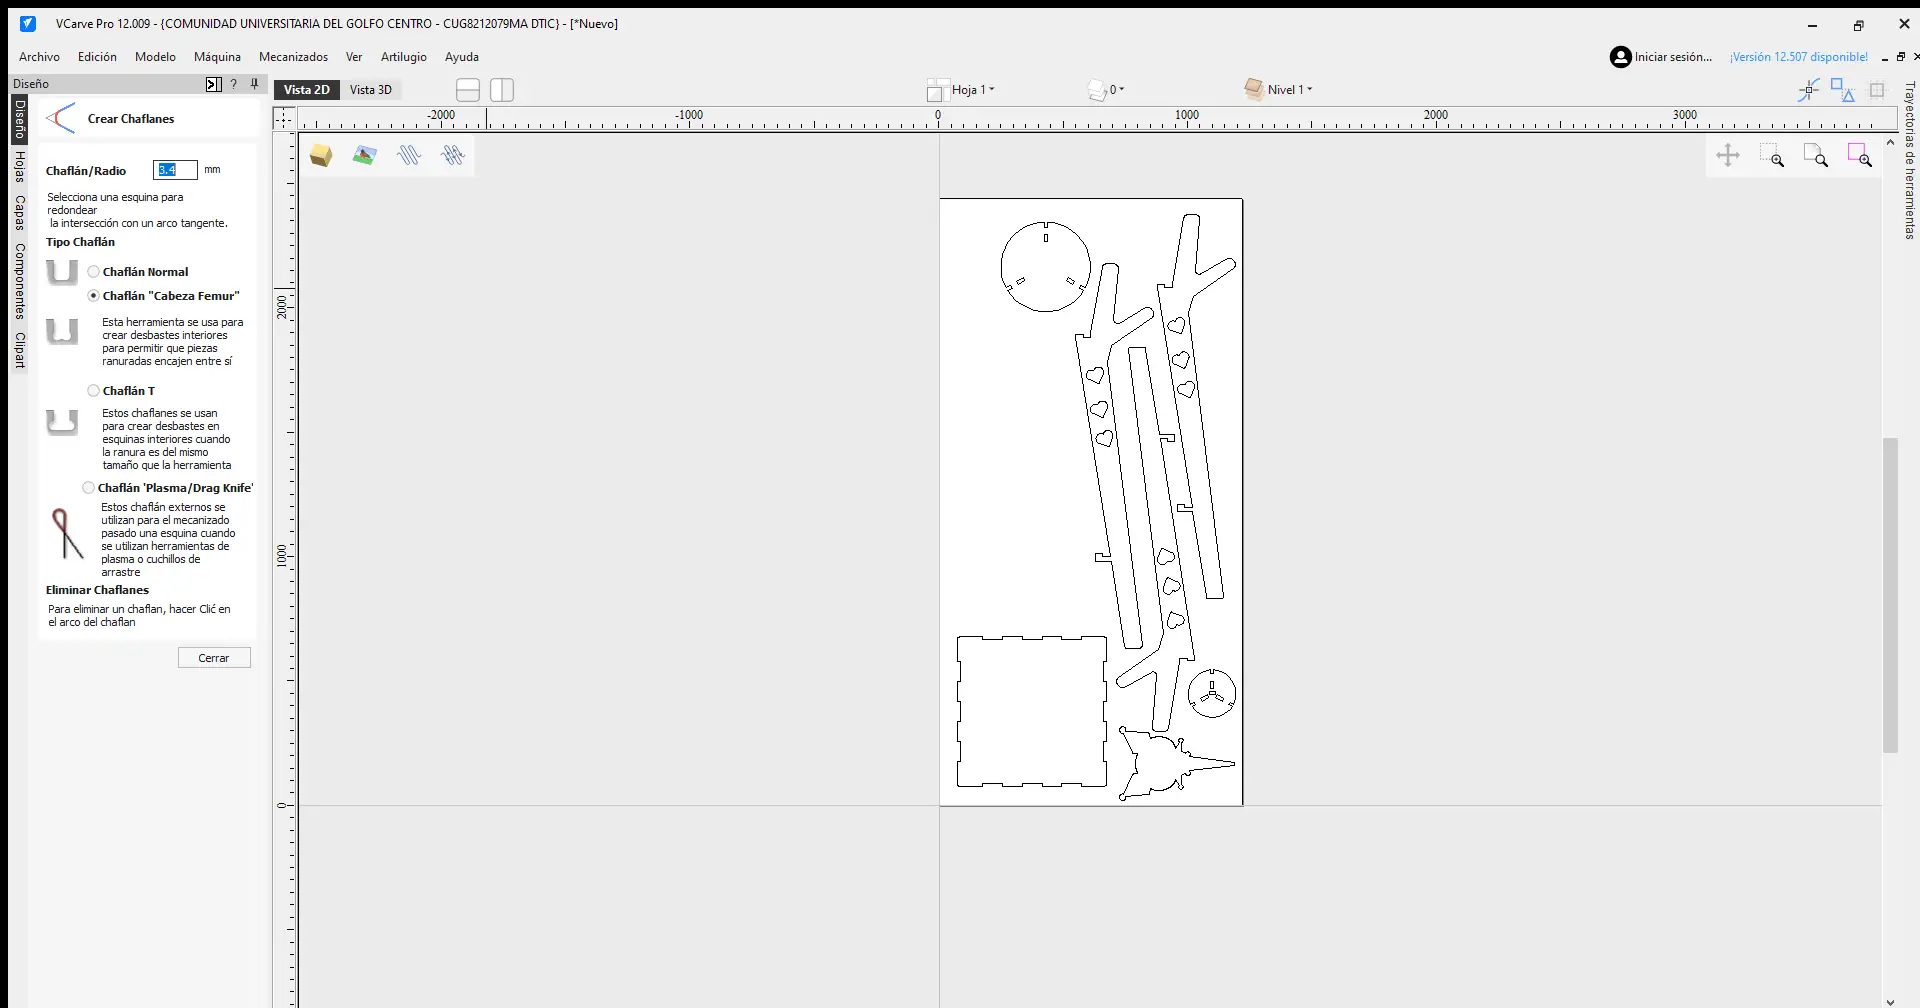
Task: Click the scroll-down arrow of the canvas scrollbar
Action: [x=1890, y=1001]
